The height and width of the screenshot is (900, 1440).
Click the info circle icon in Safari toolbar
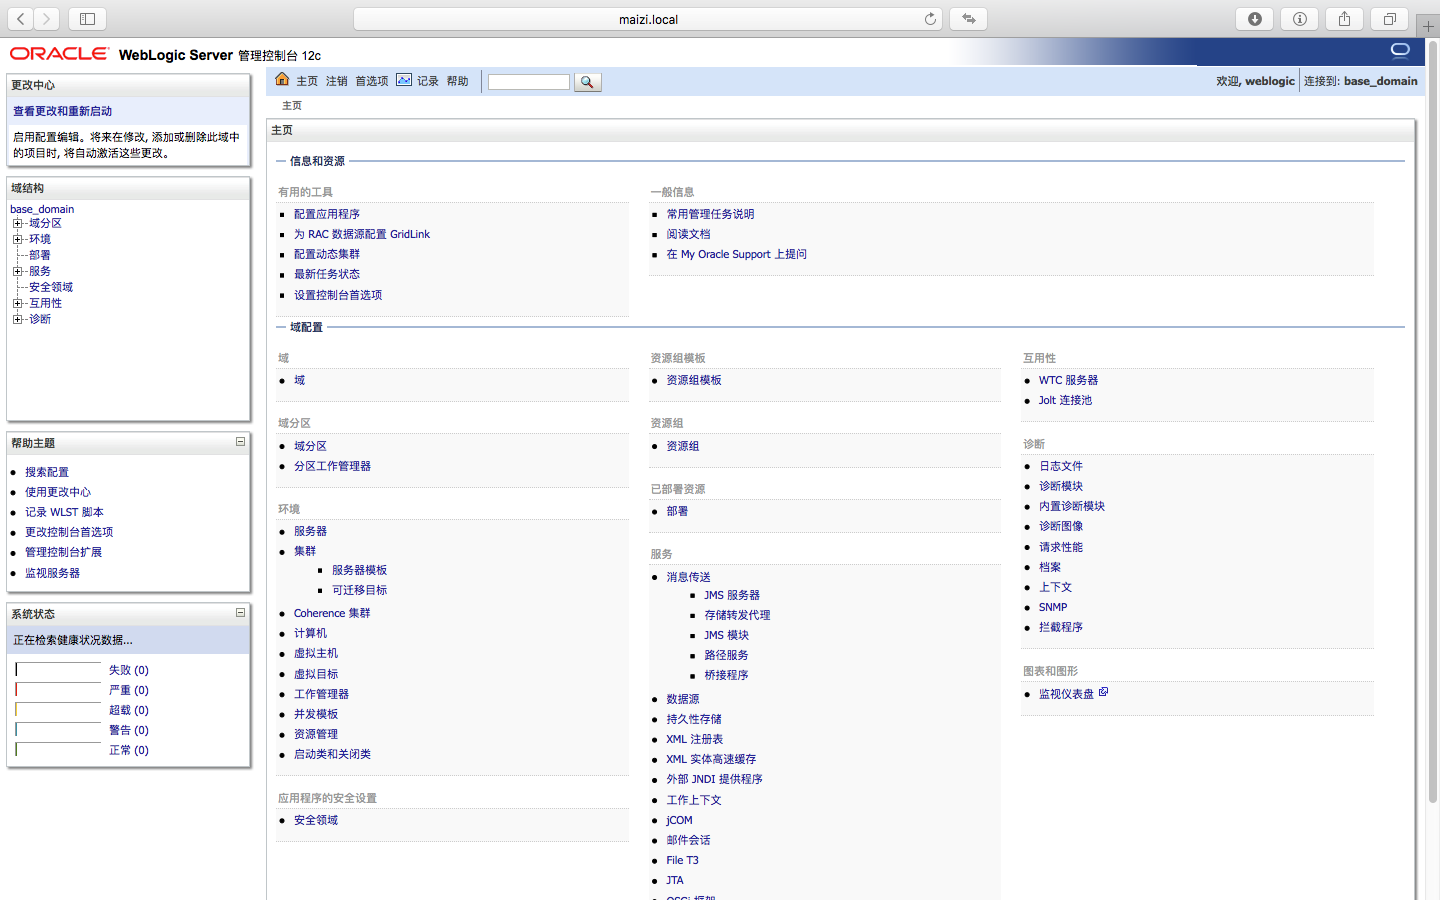1299,19
